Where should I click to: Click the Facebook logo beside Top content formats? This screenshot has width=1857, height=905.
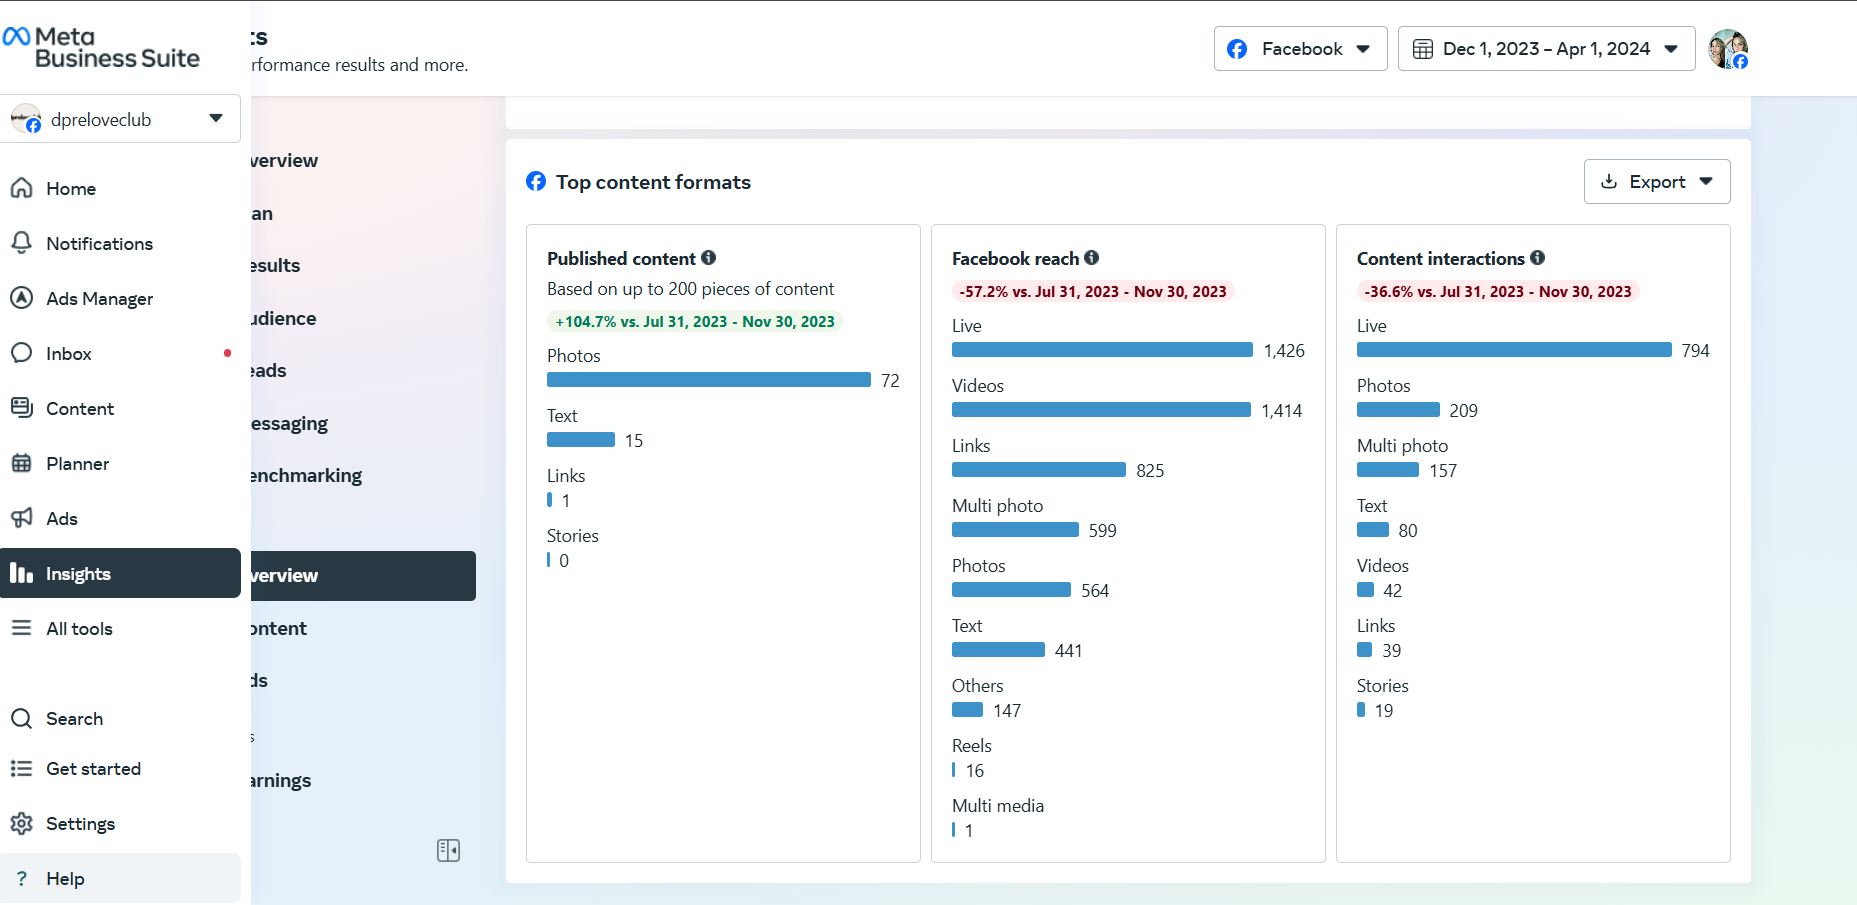[x=536, y=181]
